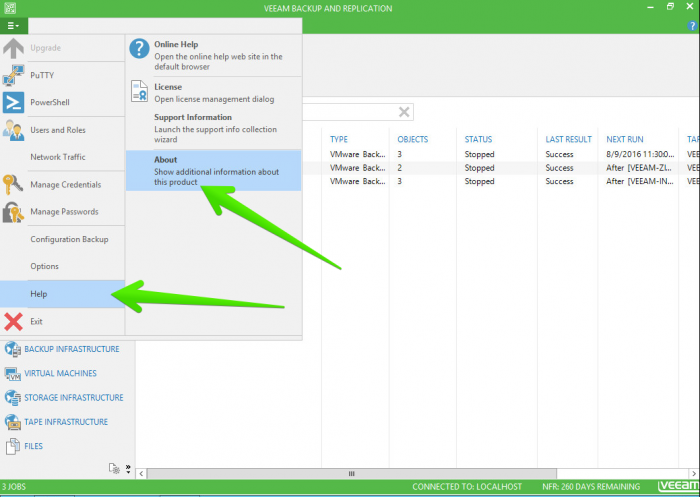This screenshot has width=700, height=497.
Task: Click the Manage Passwords lock icon
Action: tap(13, 212)
